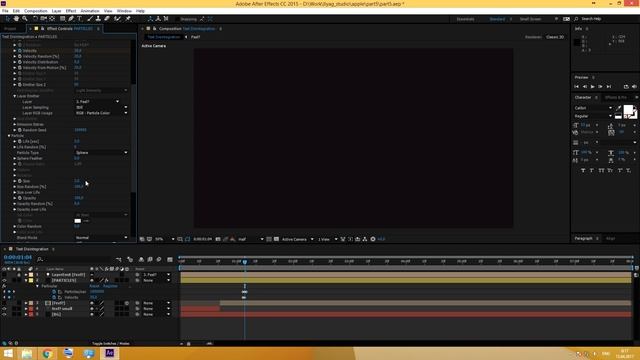Open the Layer Sampling dropdown
Viewport: 640px width, 360px height.
coord(101,107)
